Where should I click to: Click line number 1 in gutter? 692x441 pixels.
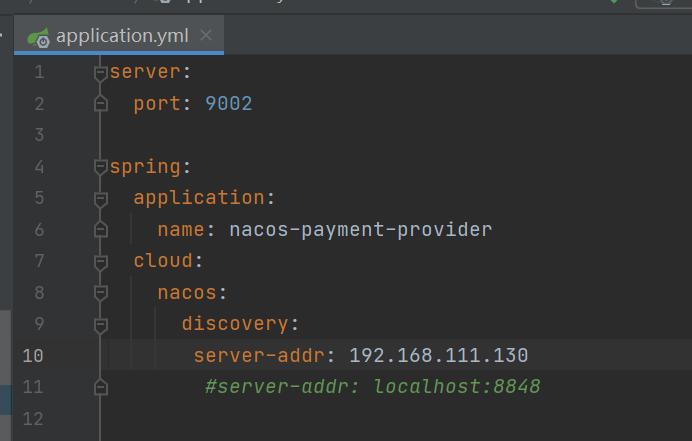[x=40, y=72]
